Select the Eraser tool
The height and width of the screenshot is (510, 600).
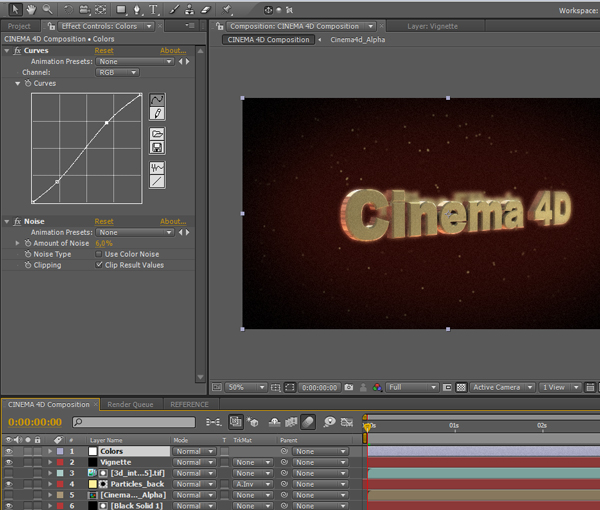click(205, 10)
